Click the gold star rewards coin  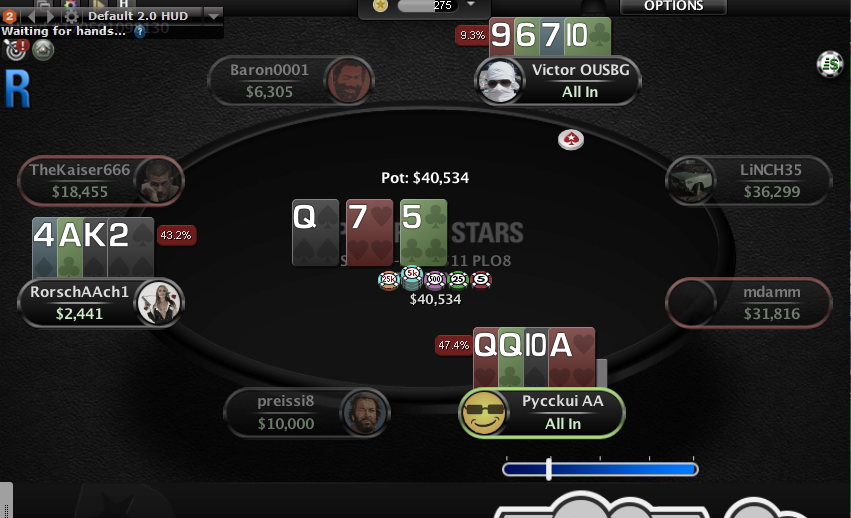[x=380, y=5]
